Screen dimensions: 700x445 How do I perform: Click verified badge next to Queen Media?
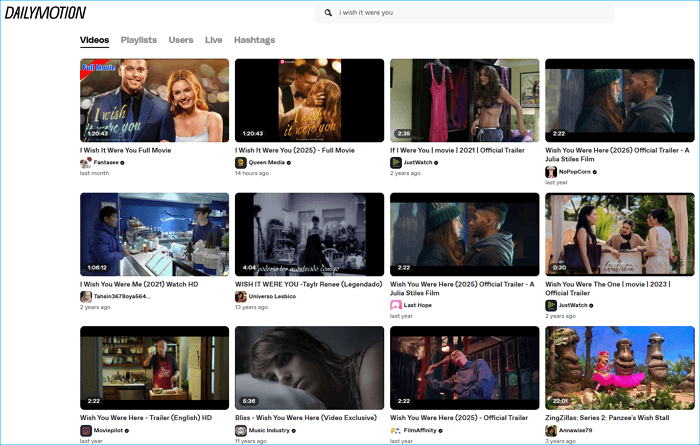(x=289, y=163)
